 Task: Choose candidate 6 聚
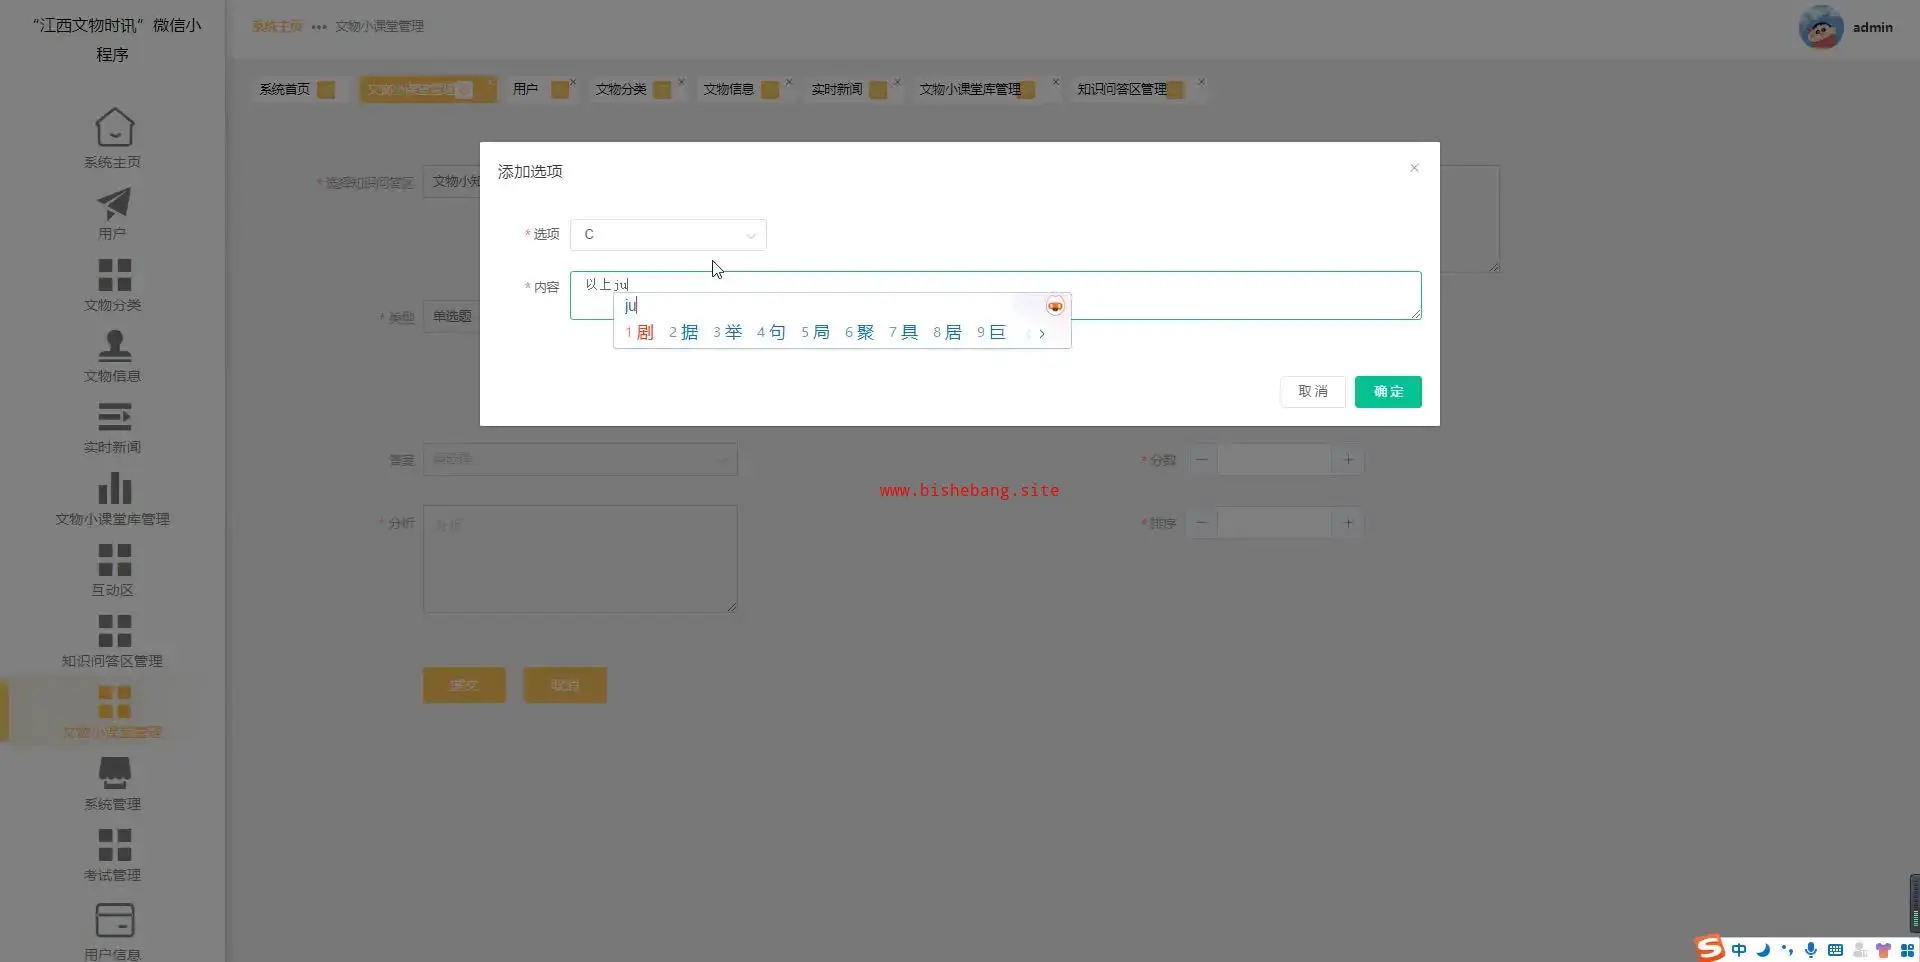coord(860,333)
